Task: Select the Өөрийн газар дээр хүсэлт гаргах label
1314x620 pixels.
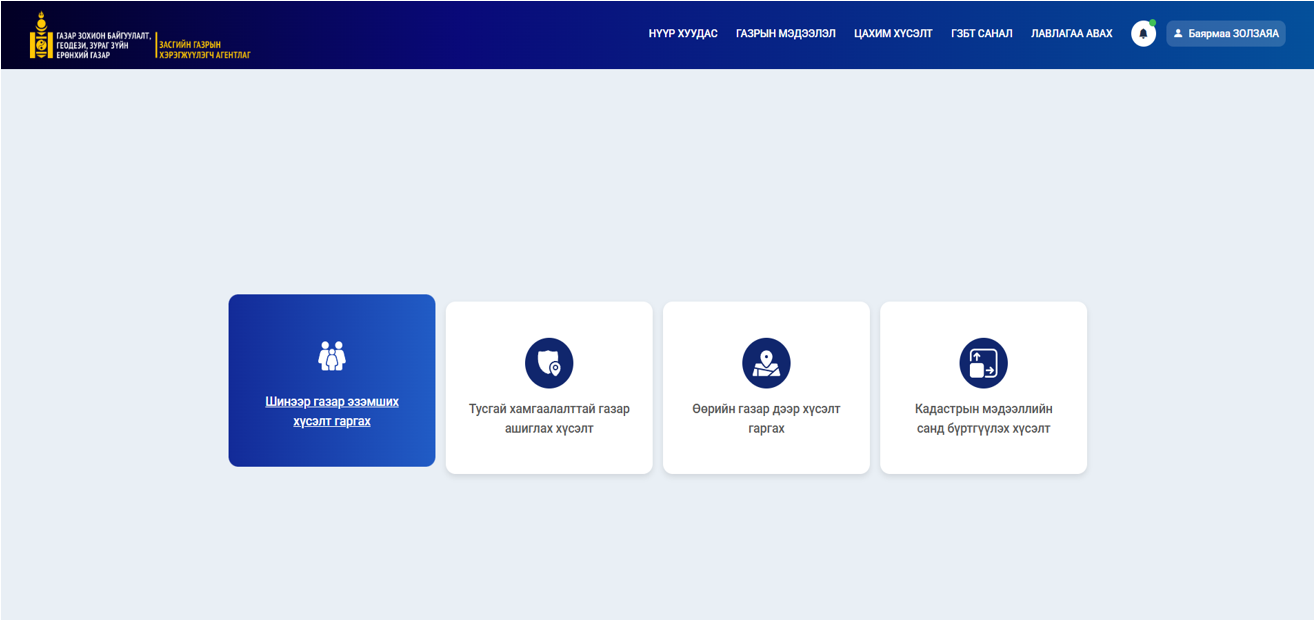Action: click(x=766, y=419)
